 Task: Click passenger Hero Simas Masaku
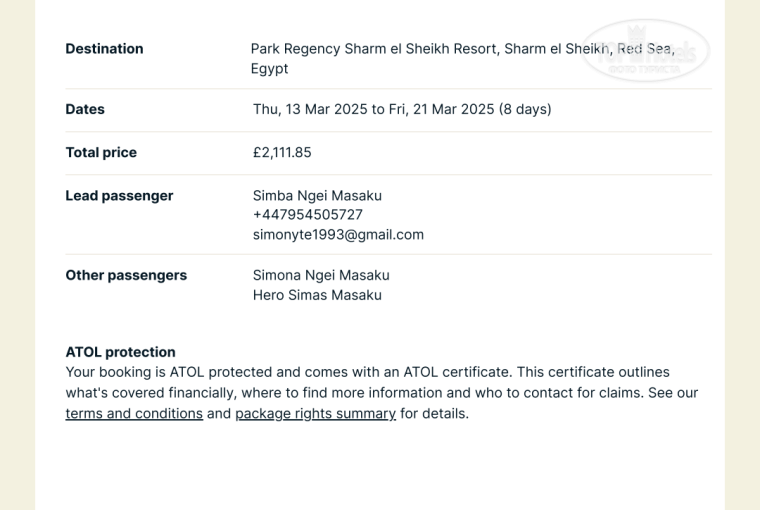[x=317, y=295]
